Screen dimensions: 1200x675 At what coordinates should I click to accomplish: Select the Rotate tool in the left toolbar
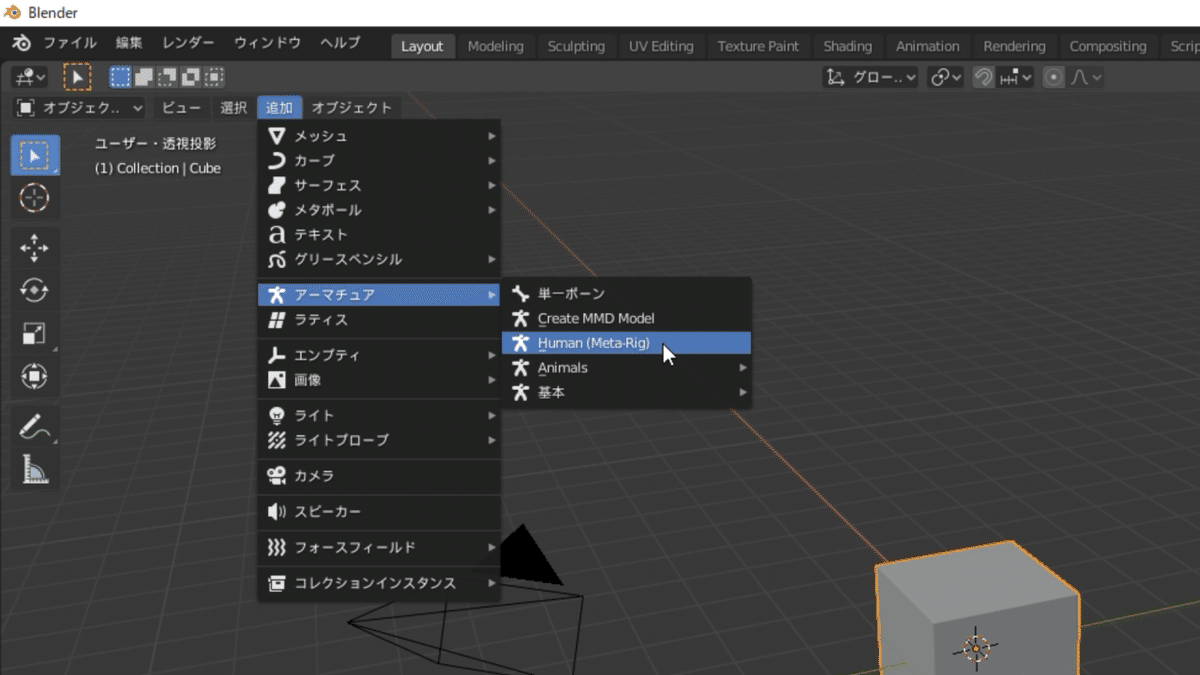pos(35,290)
